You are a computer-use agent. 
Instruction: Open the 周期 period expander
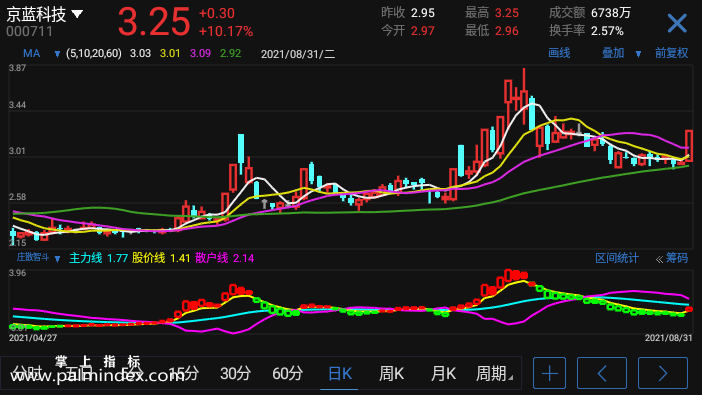point(495,373)
